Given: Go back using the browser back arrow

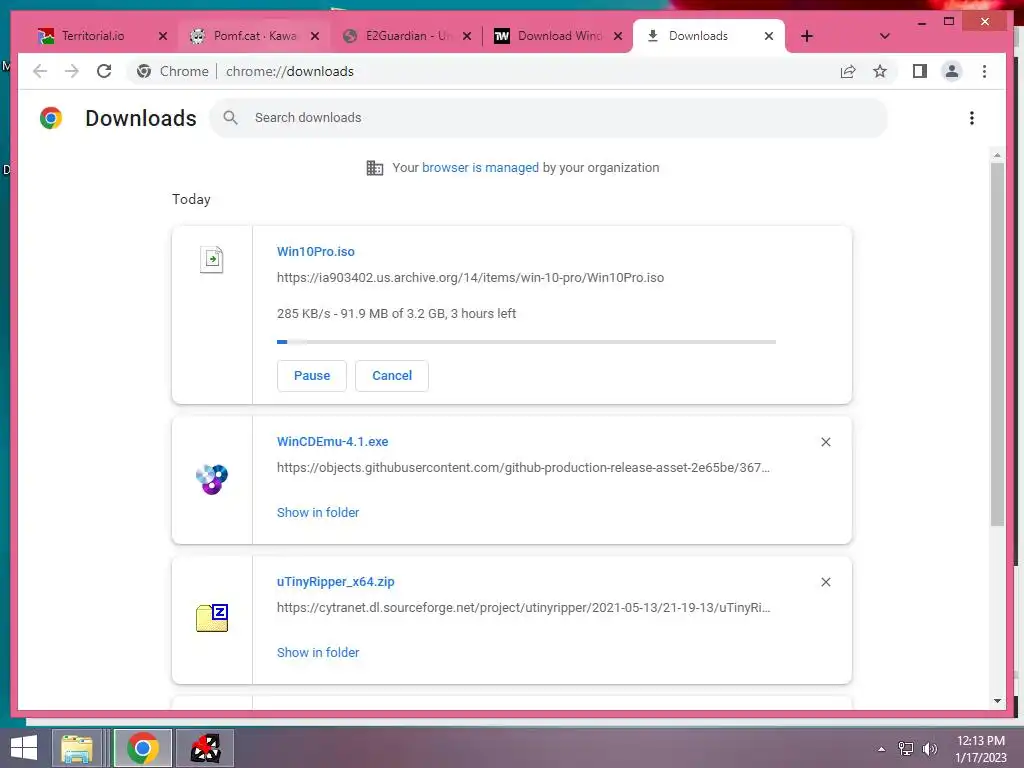Looking at the screenshot, I should pyautogui.click(x=40, y=71).
